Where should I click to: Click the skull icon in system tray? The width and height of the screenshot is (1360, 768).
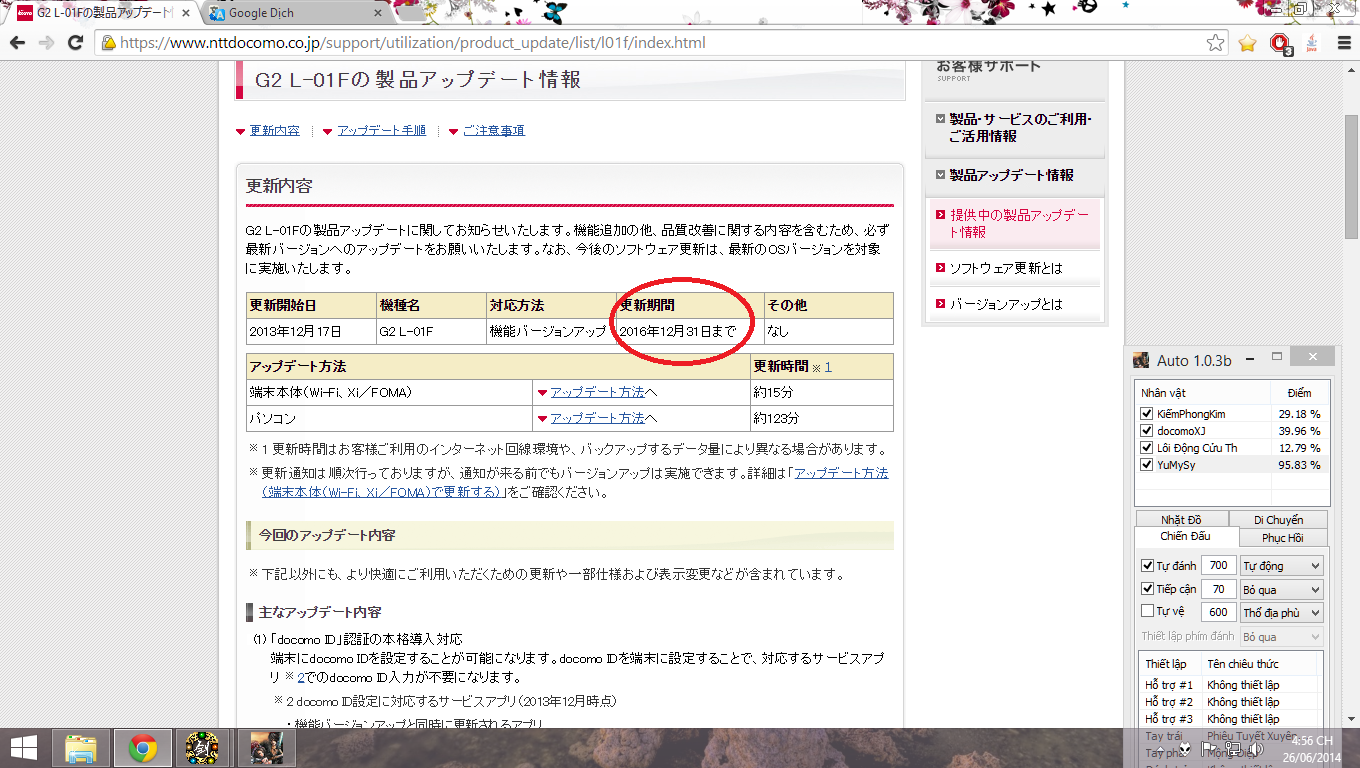(x=1185, y=748)
